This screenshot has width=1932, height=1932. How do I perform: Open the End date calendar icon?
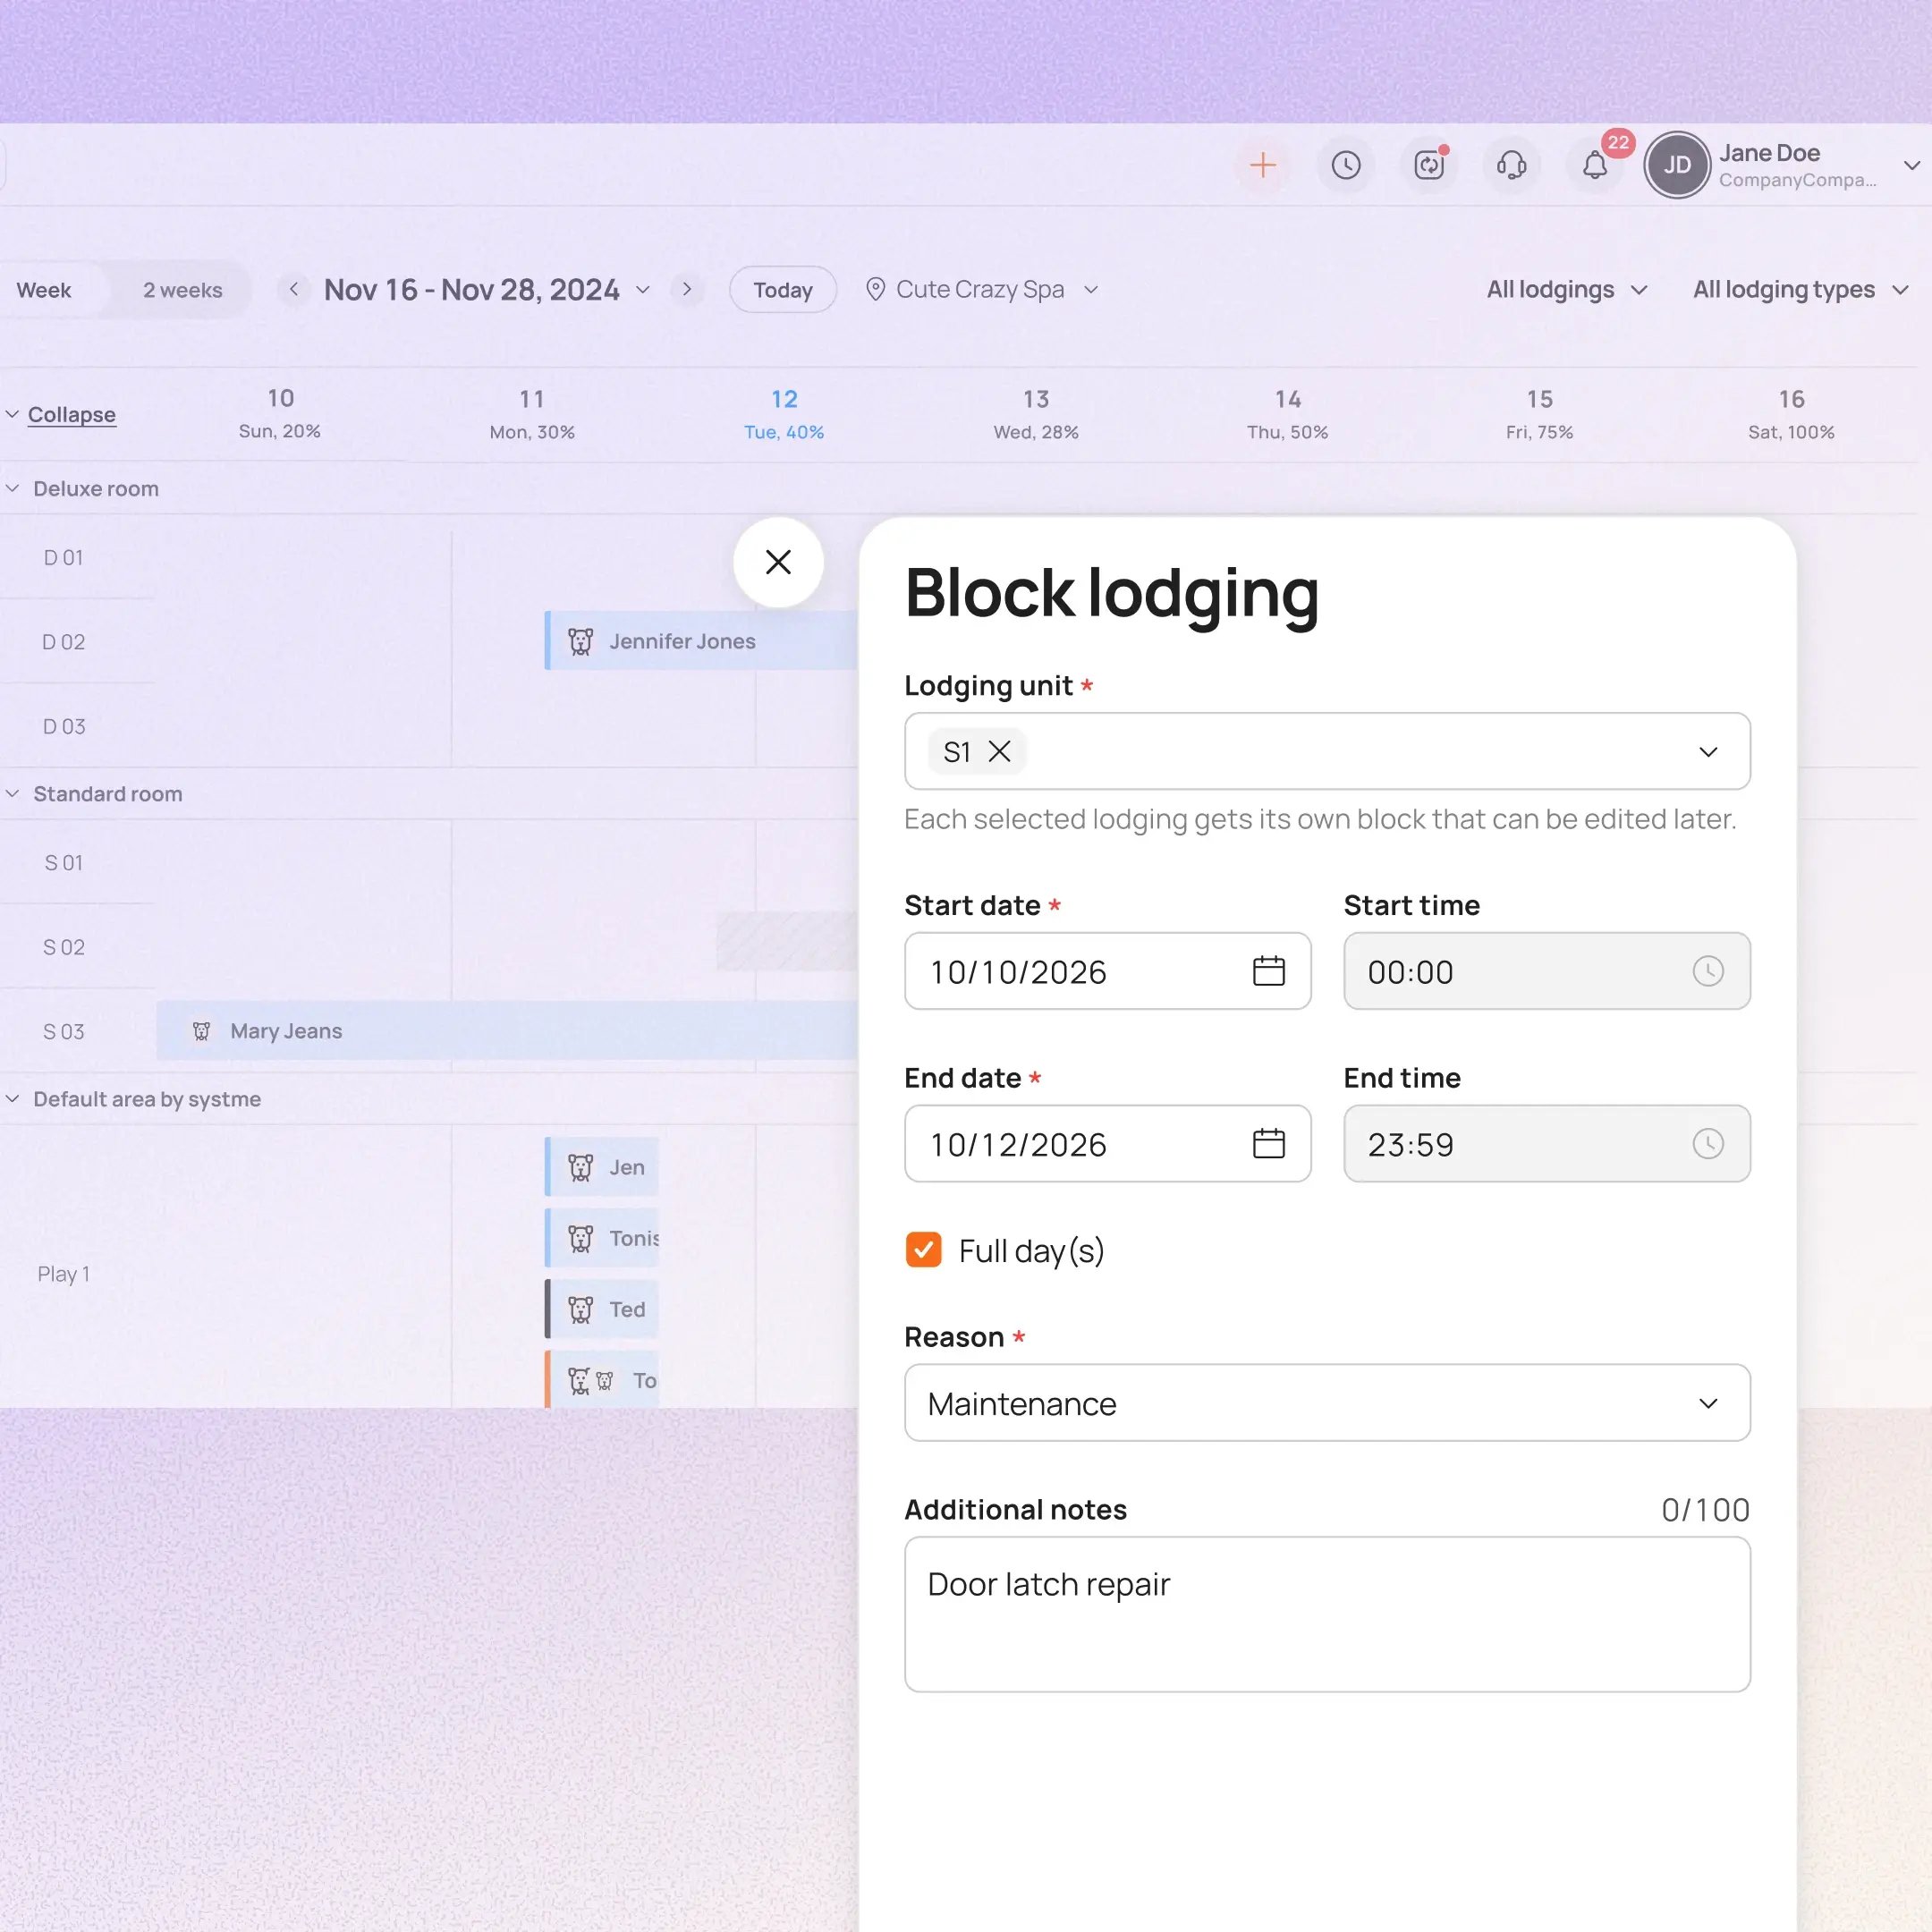(1268, 1144)
